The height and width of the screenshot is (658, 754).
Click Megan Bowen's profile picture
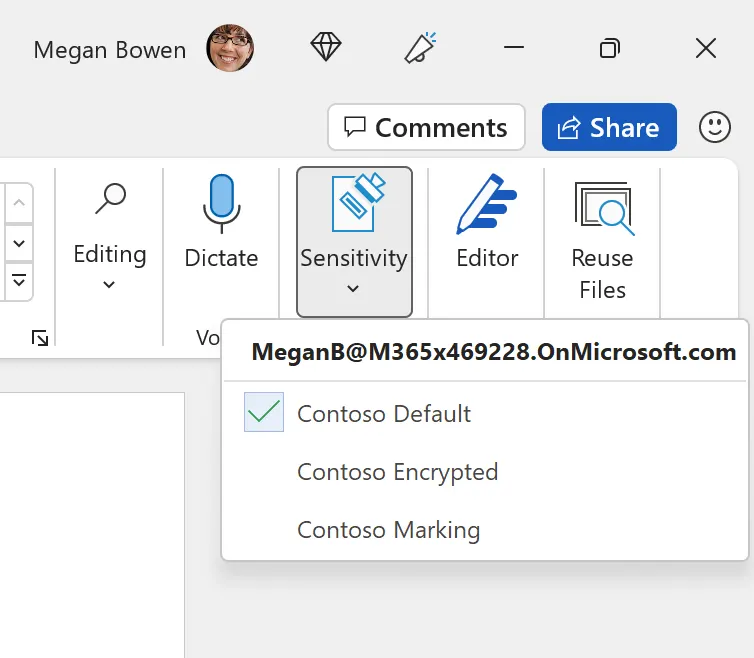(230, 48)
